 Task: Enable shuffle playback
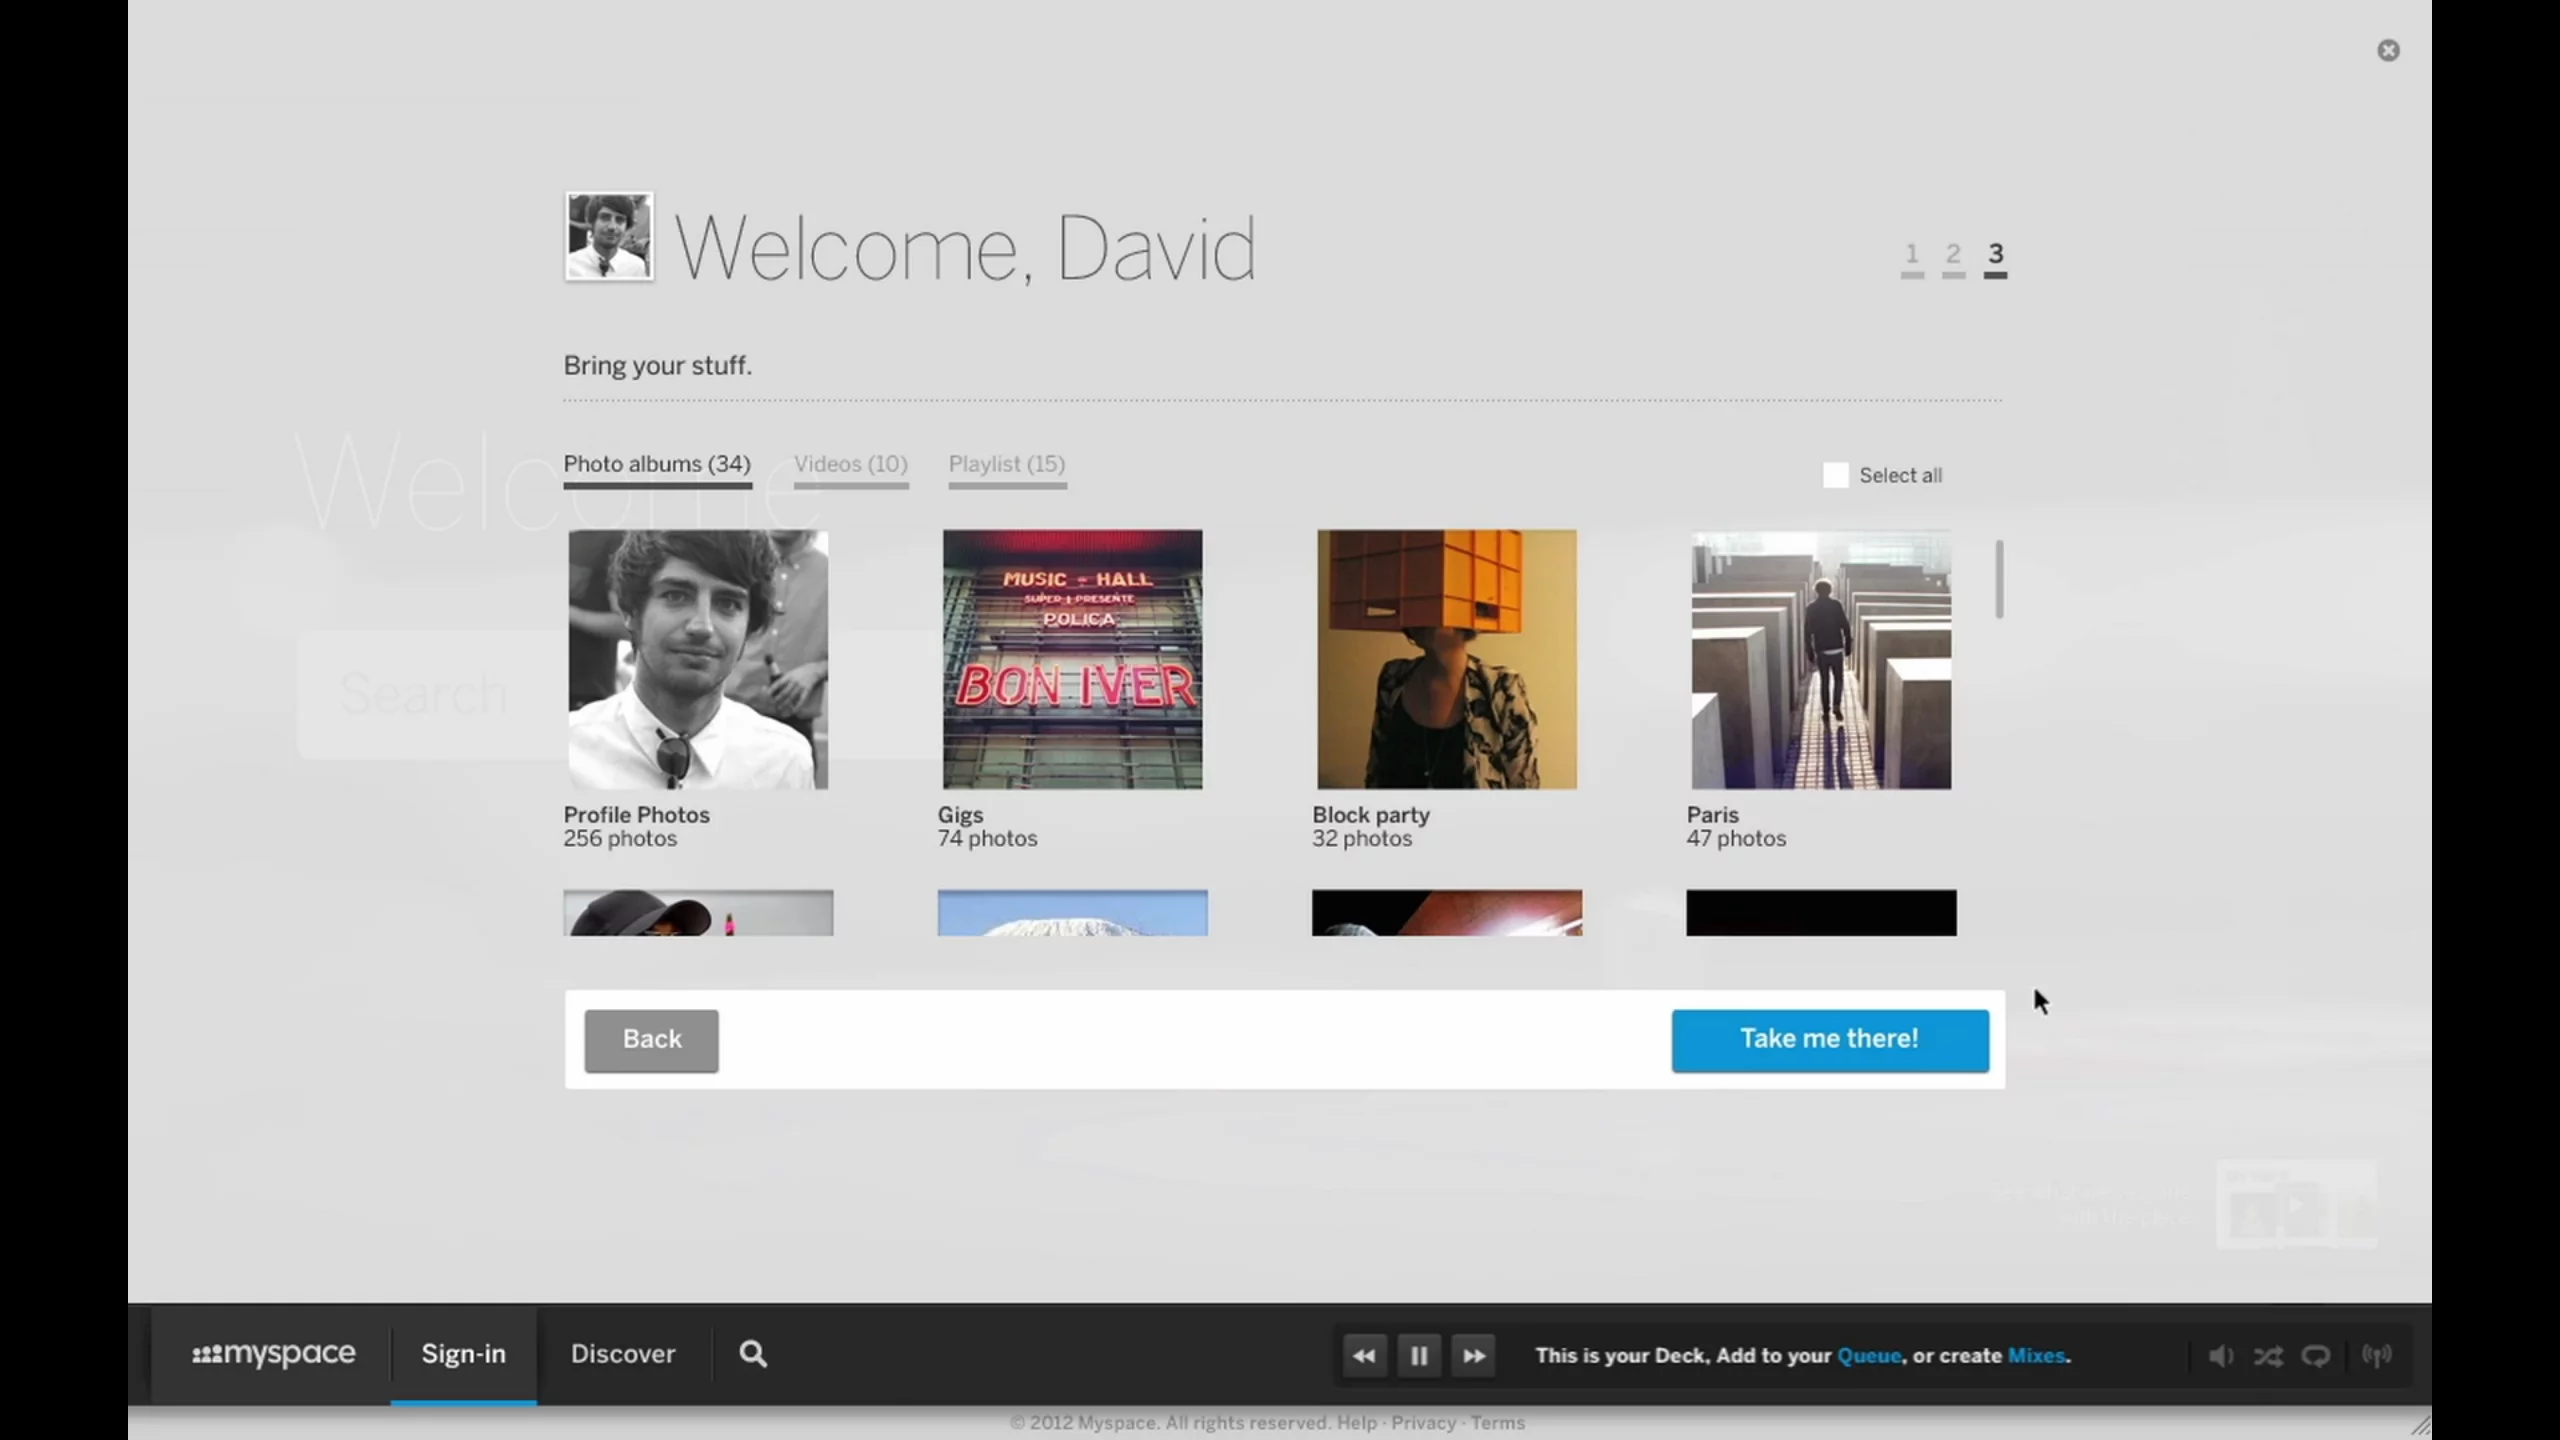(2268, 1355)
